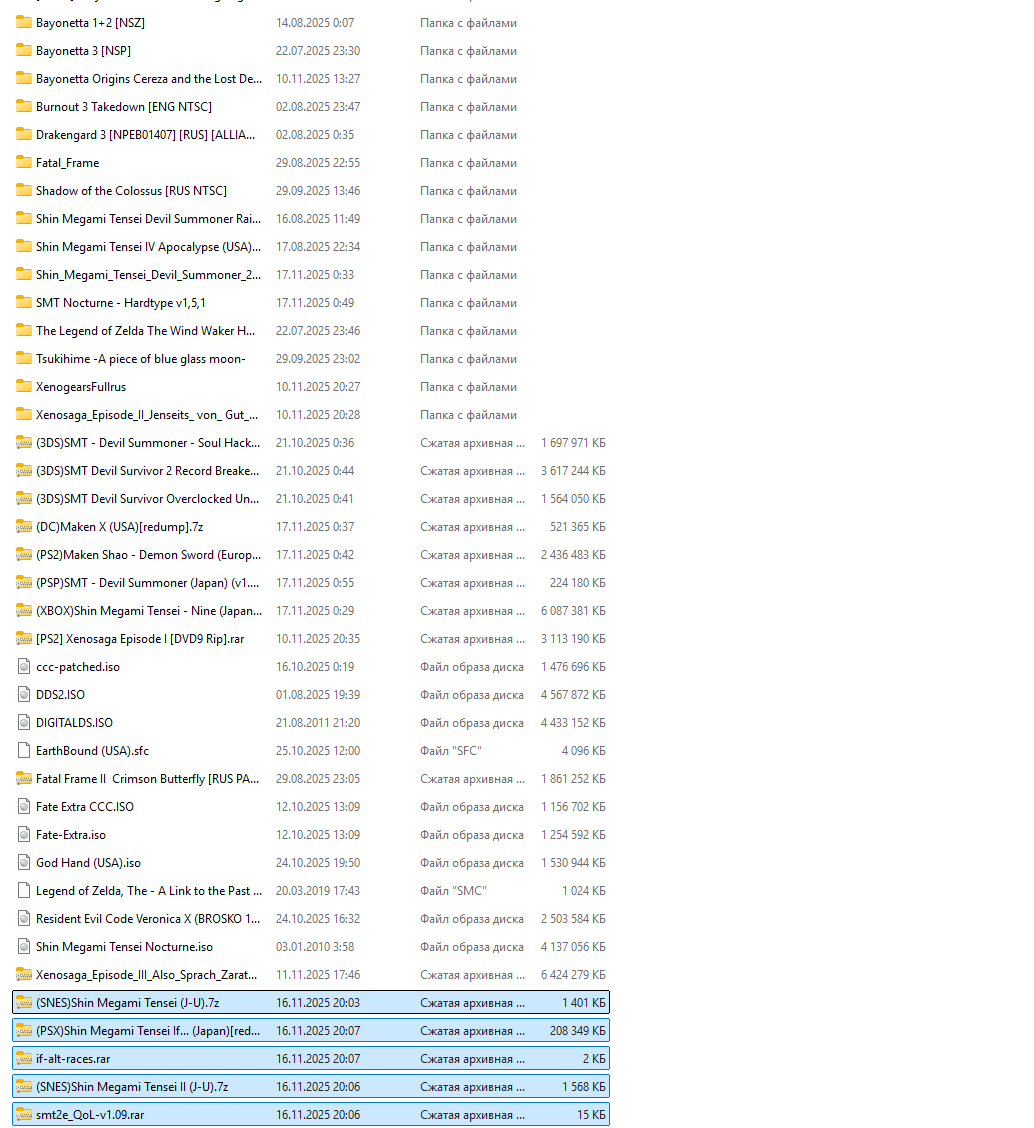
Task: Click the Tsukihime folder icon
Action: [x=24, y=359]
